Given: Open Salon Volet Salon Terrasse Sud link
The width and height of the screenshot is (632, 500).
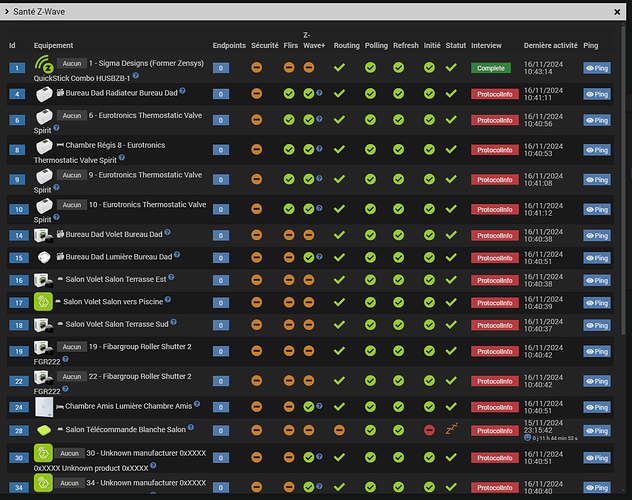Looking at the screenshot, I should tap(117, 324).
